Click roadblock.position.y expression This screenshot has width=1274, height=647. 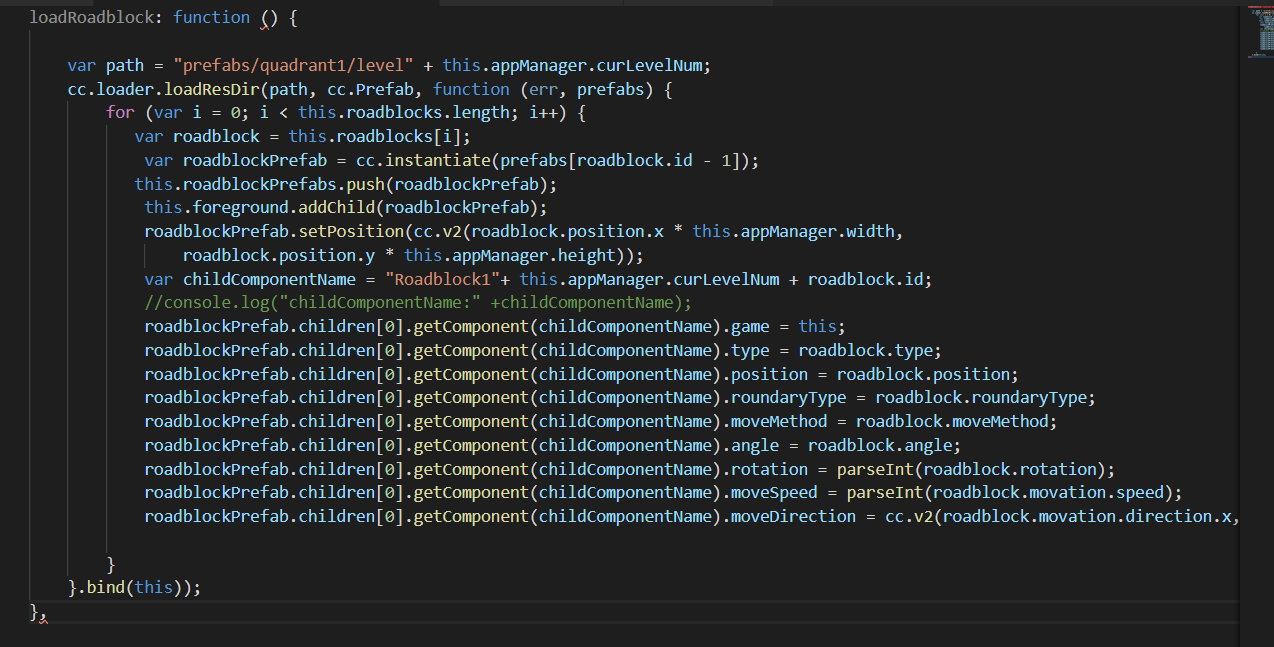(279, 255)
